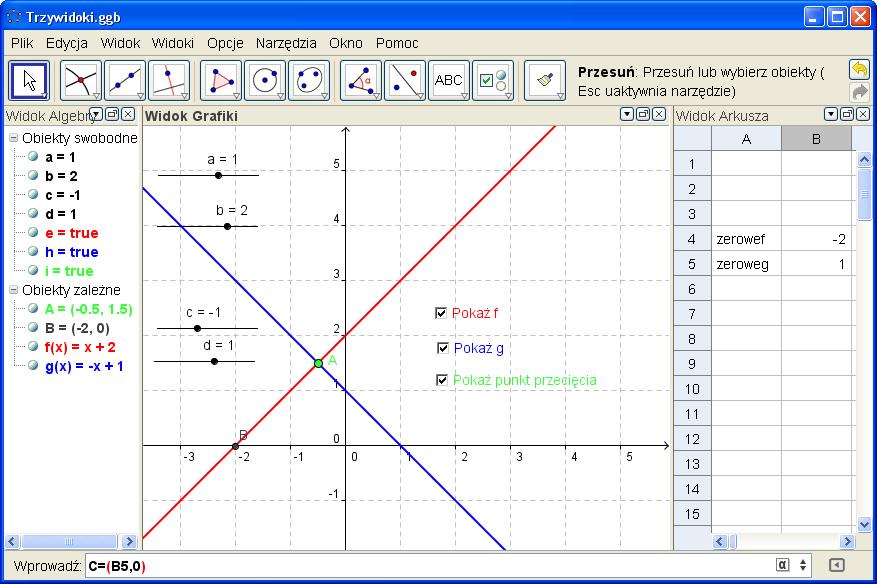The image size is (877, 584).
Task: Open the alpha symbol table in input bar
Action: tap(782, 565)
